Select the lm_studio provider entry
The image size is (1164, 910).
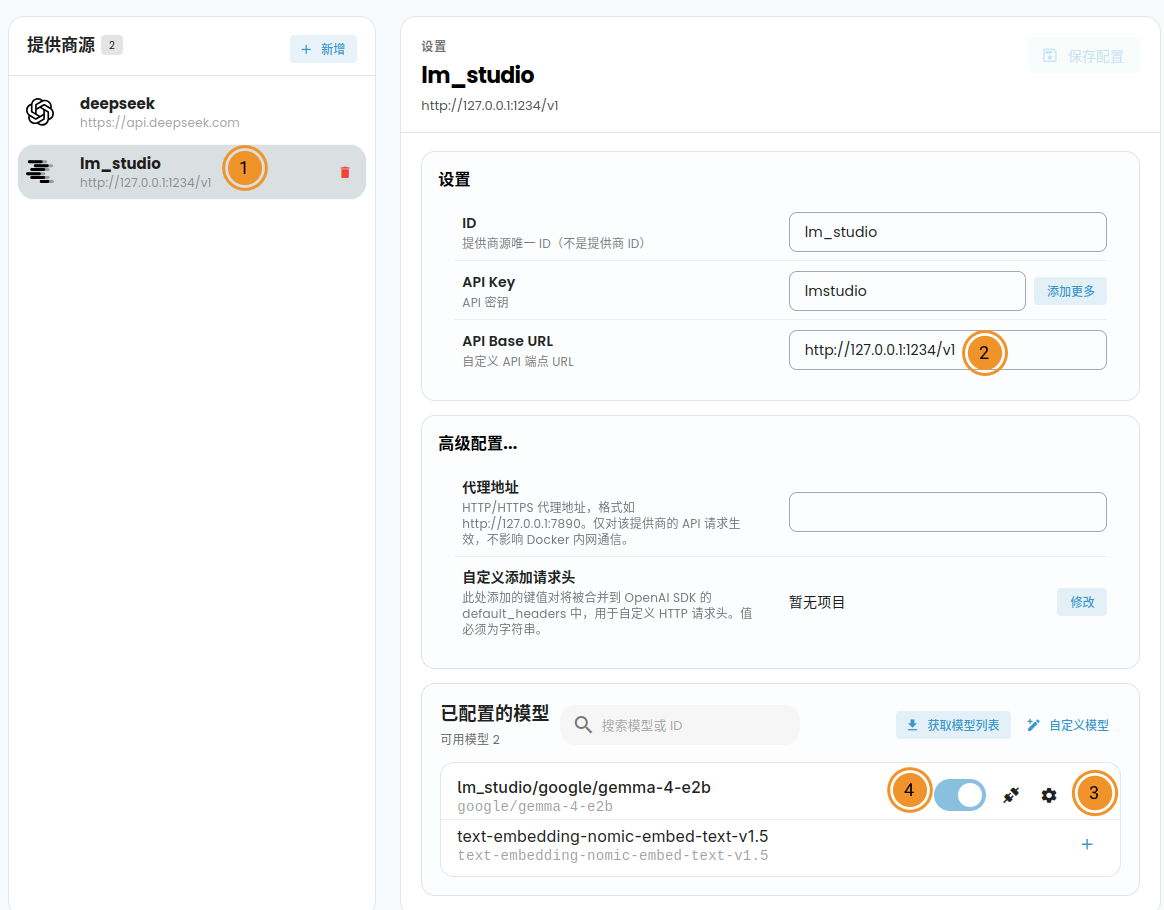(192, 171)
